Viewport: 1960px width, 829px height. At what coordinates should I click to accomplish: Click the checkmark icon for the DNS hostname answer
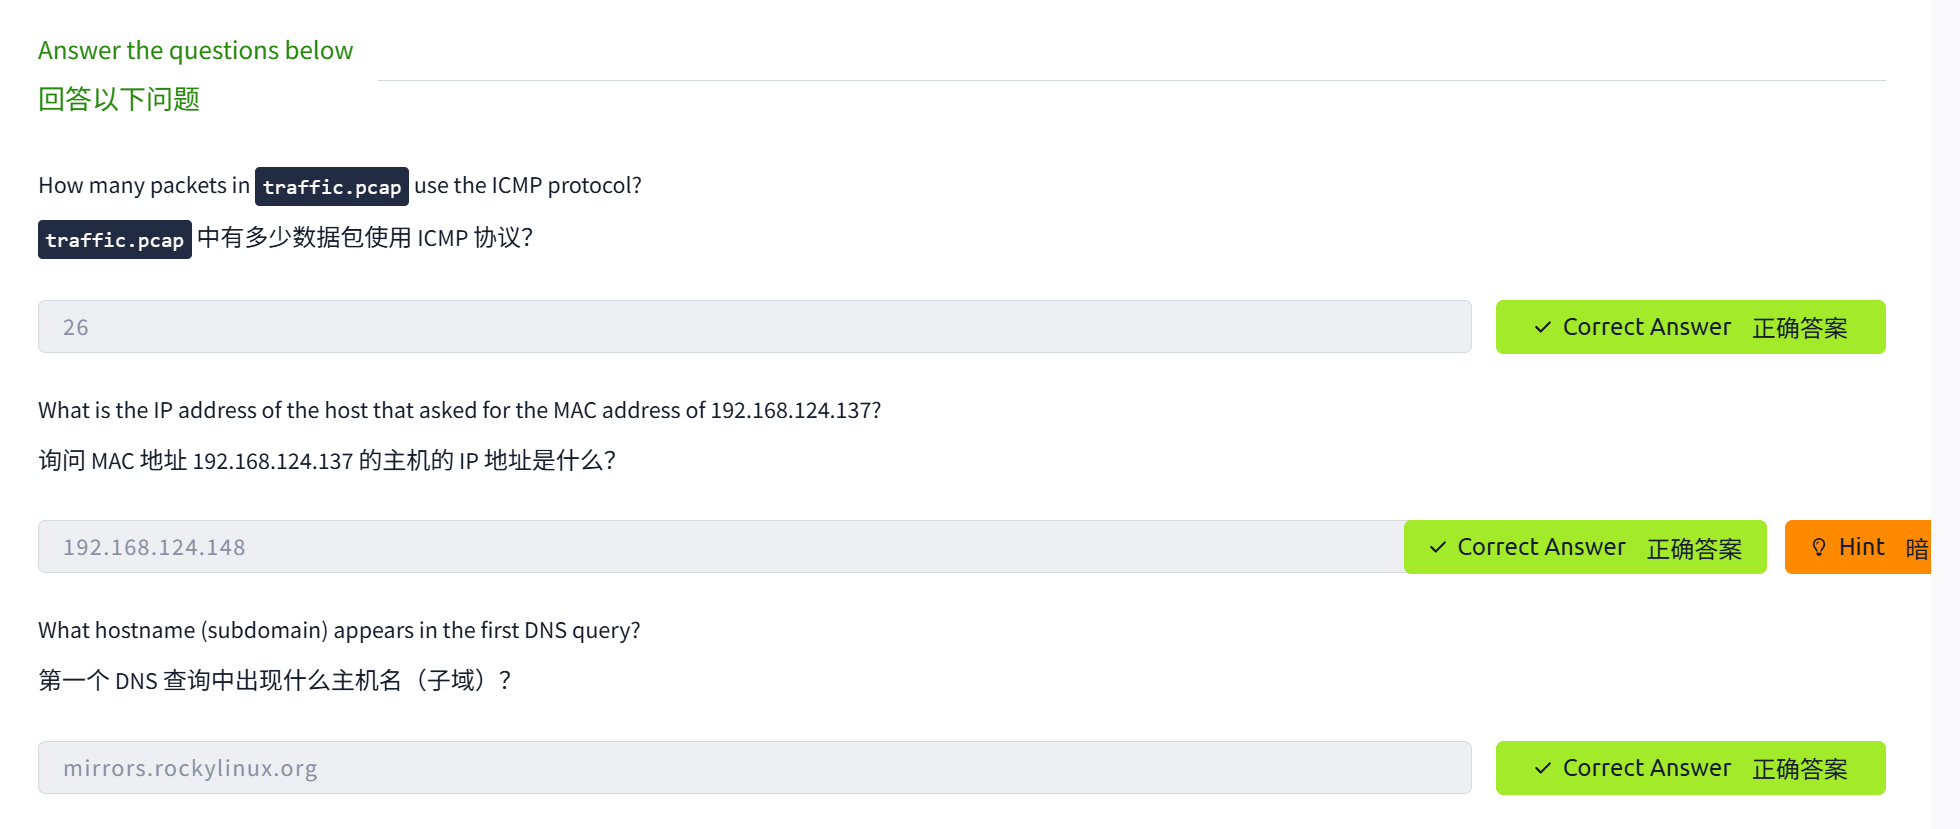[1543, 768]
